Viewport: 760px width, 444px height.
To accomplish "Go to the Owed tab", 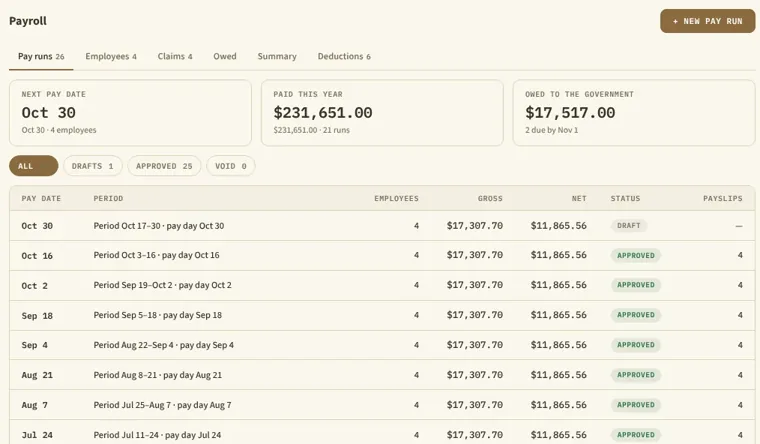I will (225, 57).
